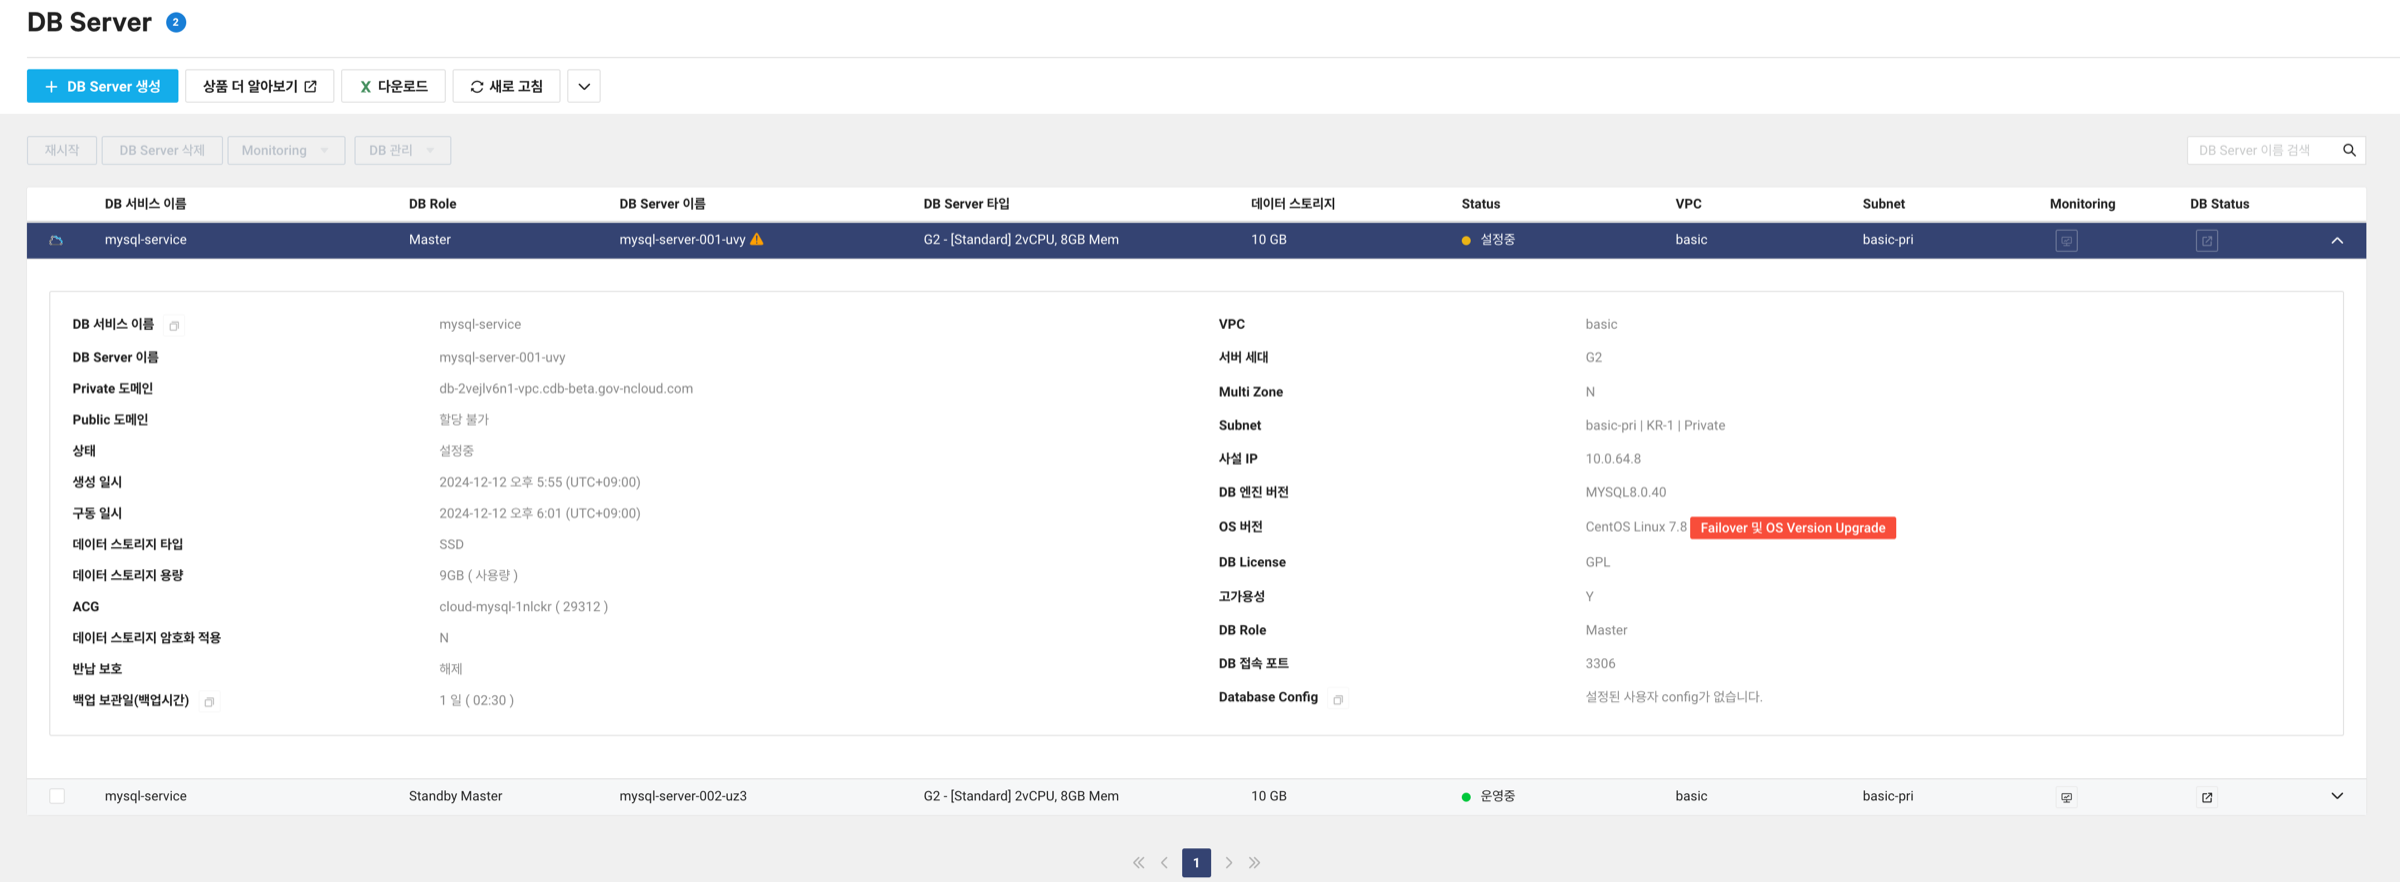
Task: Open Monitoring icon for mysql-server-002-uz3 row
Action: click(2066, 797)
